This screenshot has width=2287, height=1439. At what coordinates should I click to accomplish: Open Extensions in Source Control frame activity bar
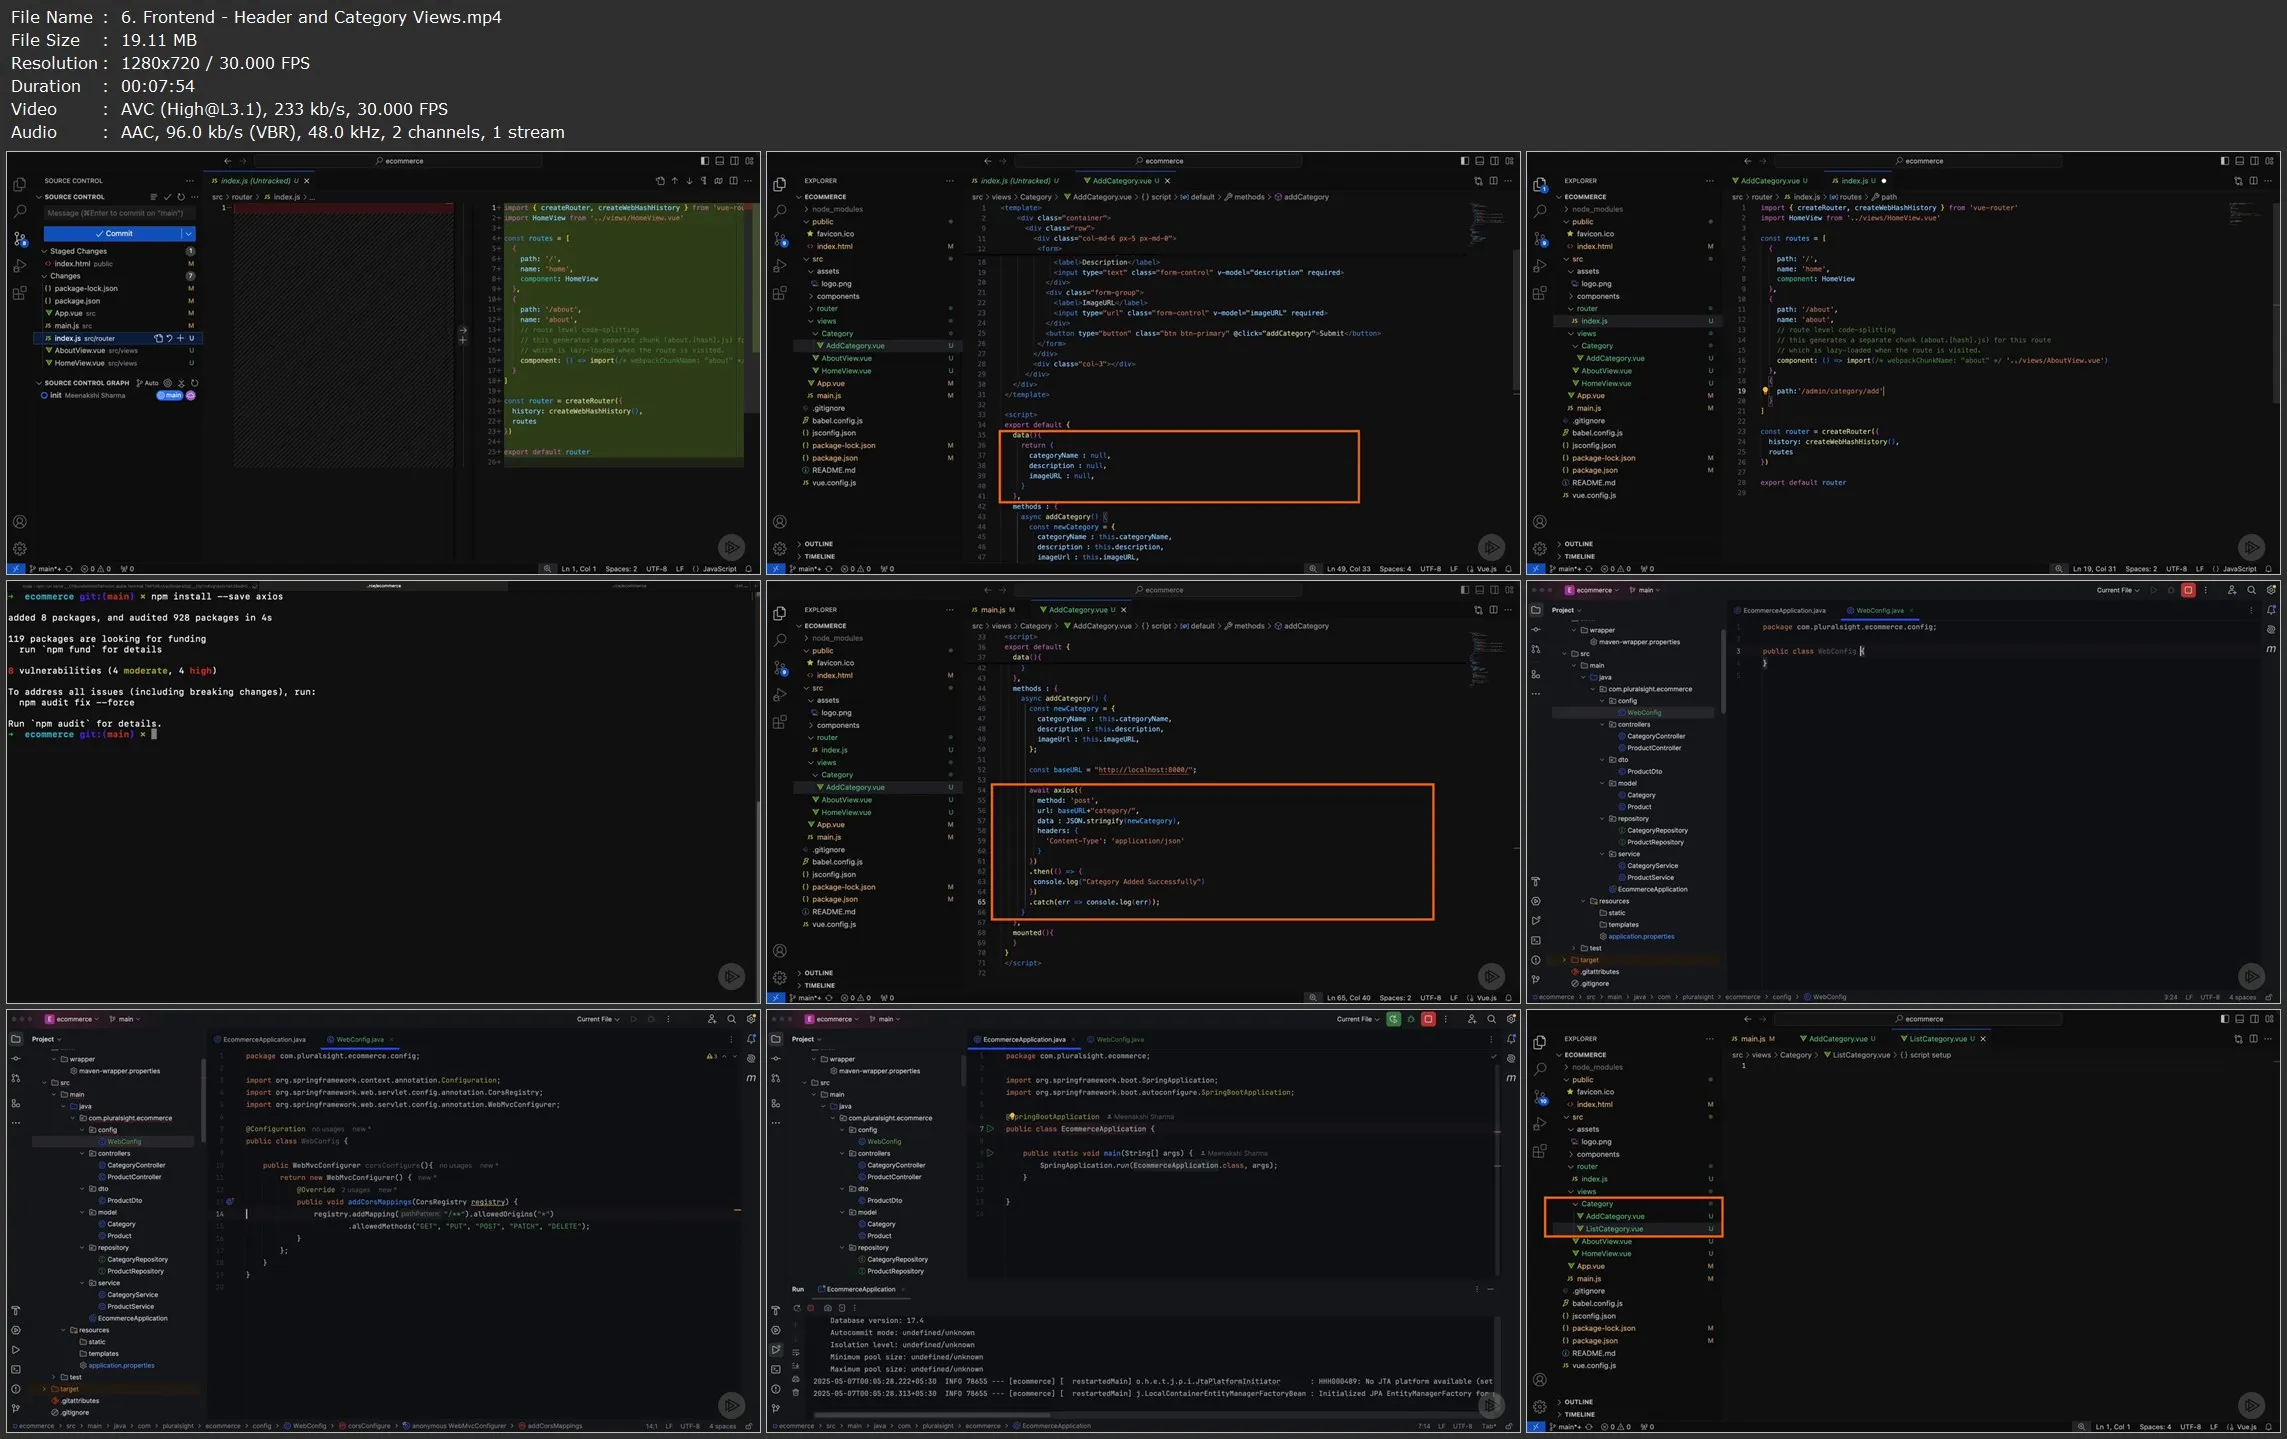20,293
